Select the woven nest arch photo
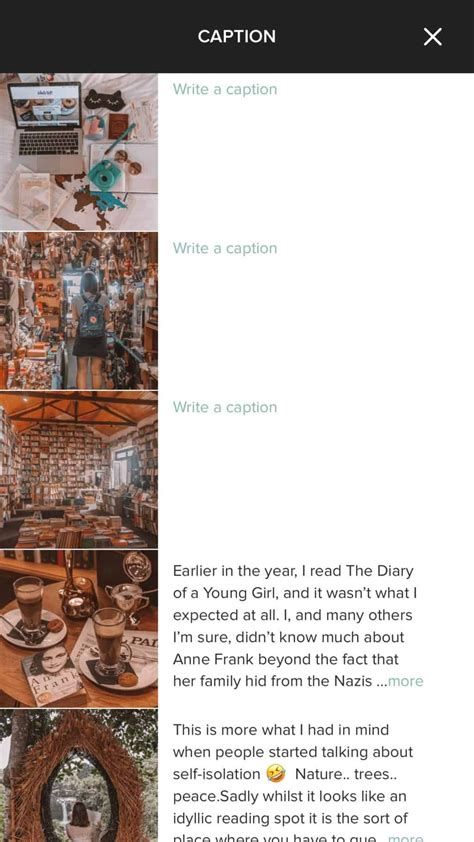Screen dimensions: 474x842 tap(79, 775)
